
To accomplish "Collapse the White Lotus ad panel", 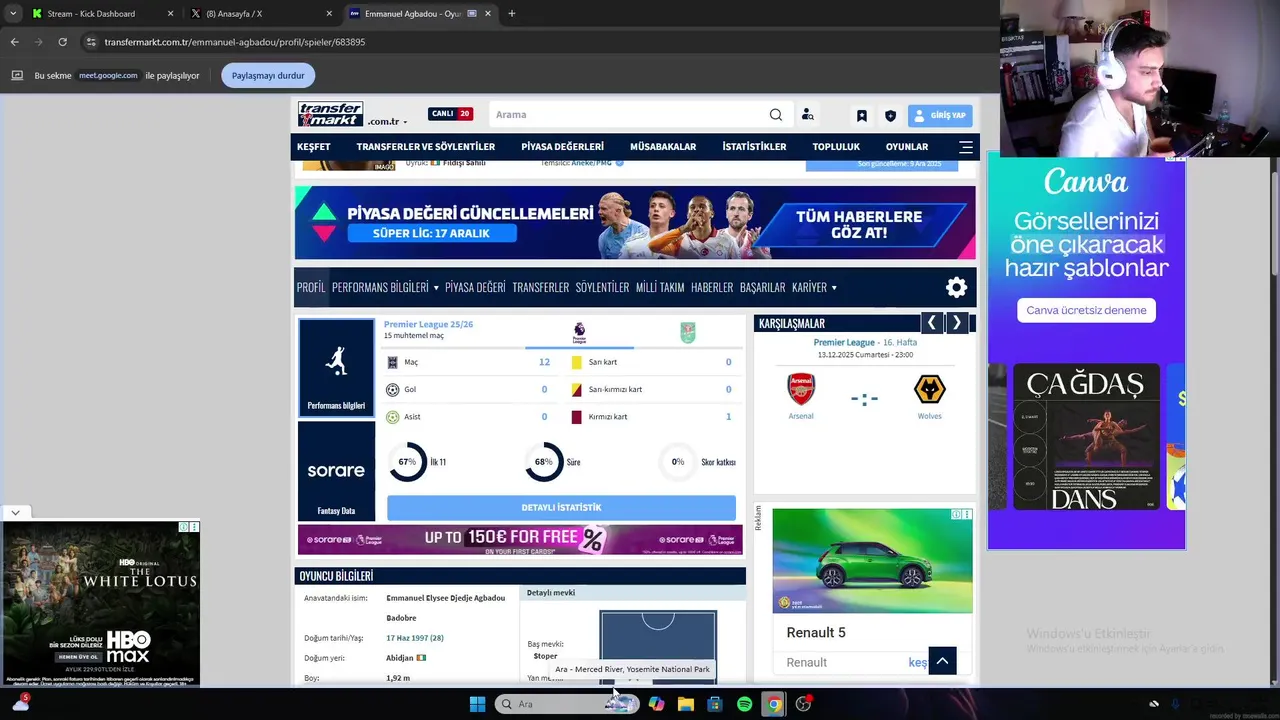I will tap(15, 512).
